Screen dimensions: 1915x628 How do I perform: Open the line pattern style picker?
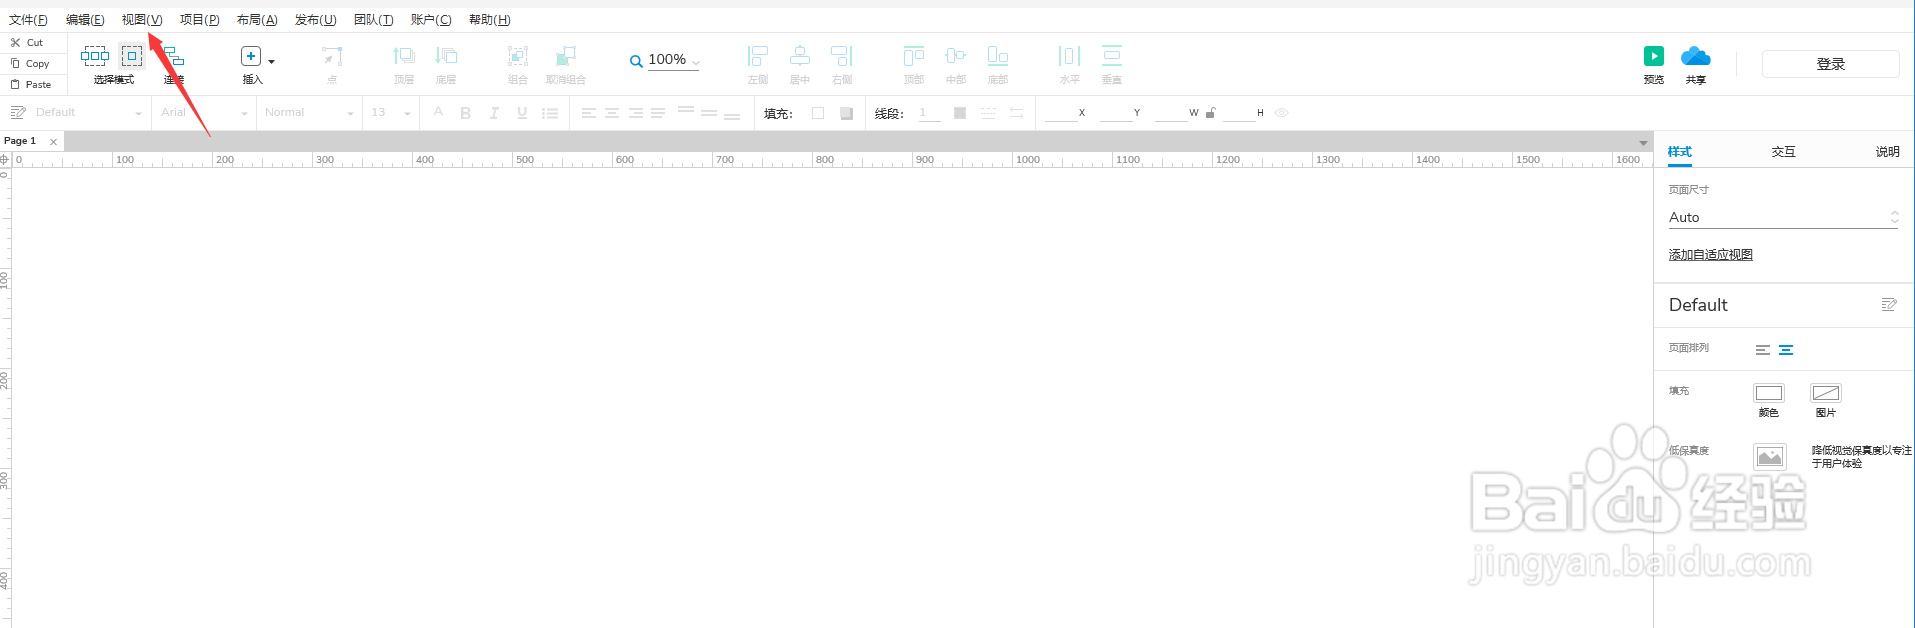click(988, 113)
